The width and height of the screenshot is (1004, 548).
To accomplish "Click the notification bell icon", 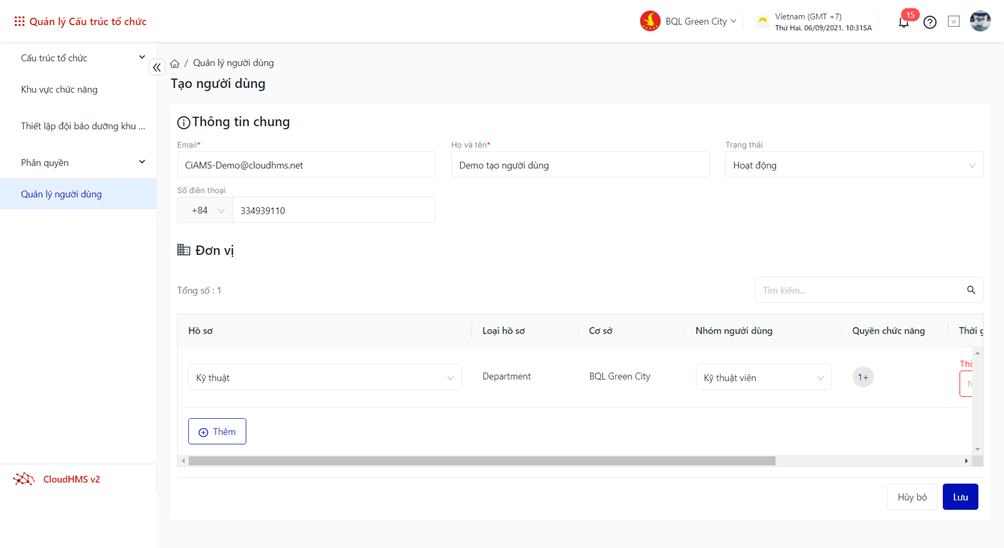I will (x=903, y=22).
